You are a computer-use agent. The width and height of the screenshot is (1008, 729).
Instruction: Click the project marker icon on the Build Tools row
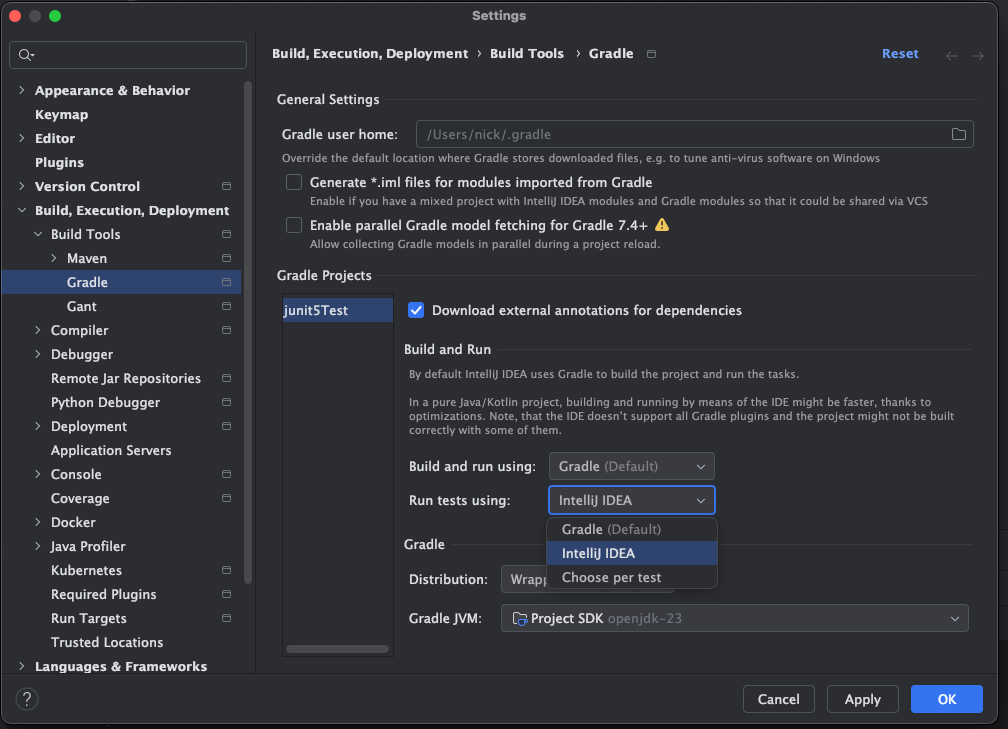point(226,234)
